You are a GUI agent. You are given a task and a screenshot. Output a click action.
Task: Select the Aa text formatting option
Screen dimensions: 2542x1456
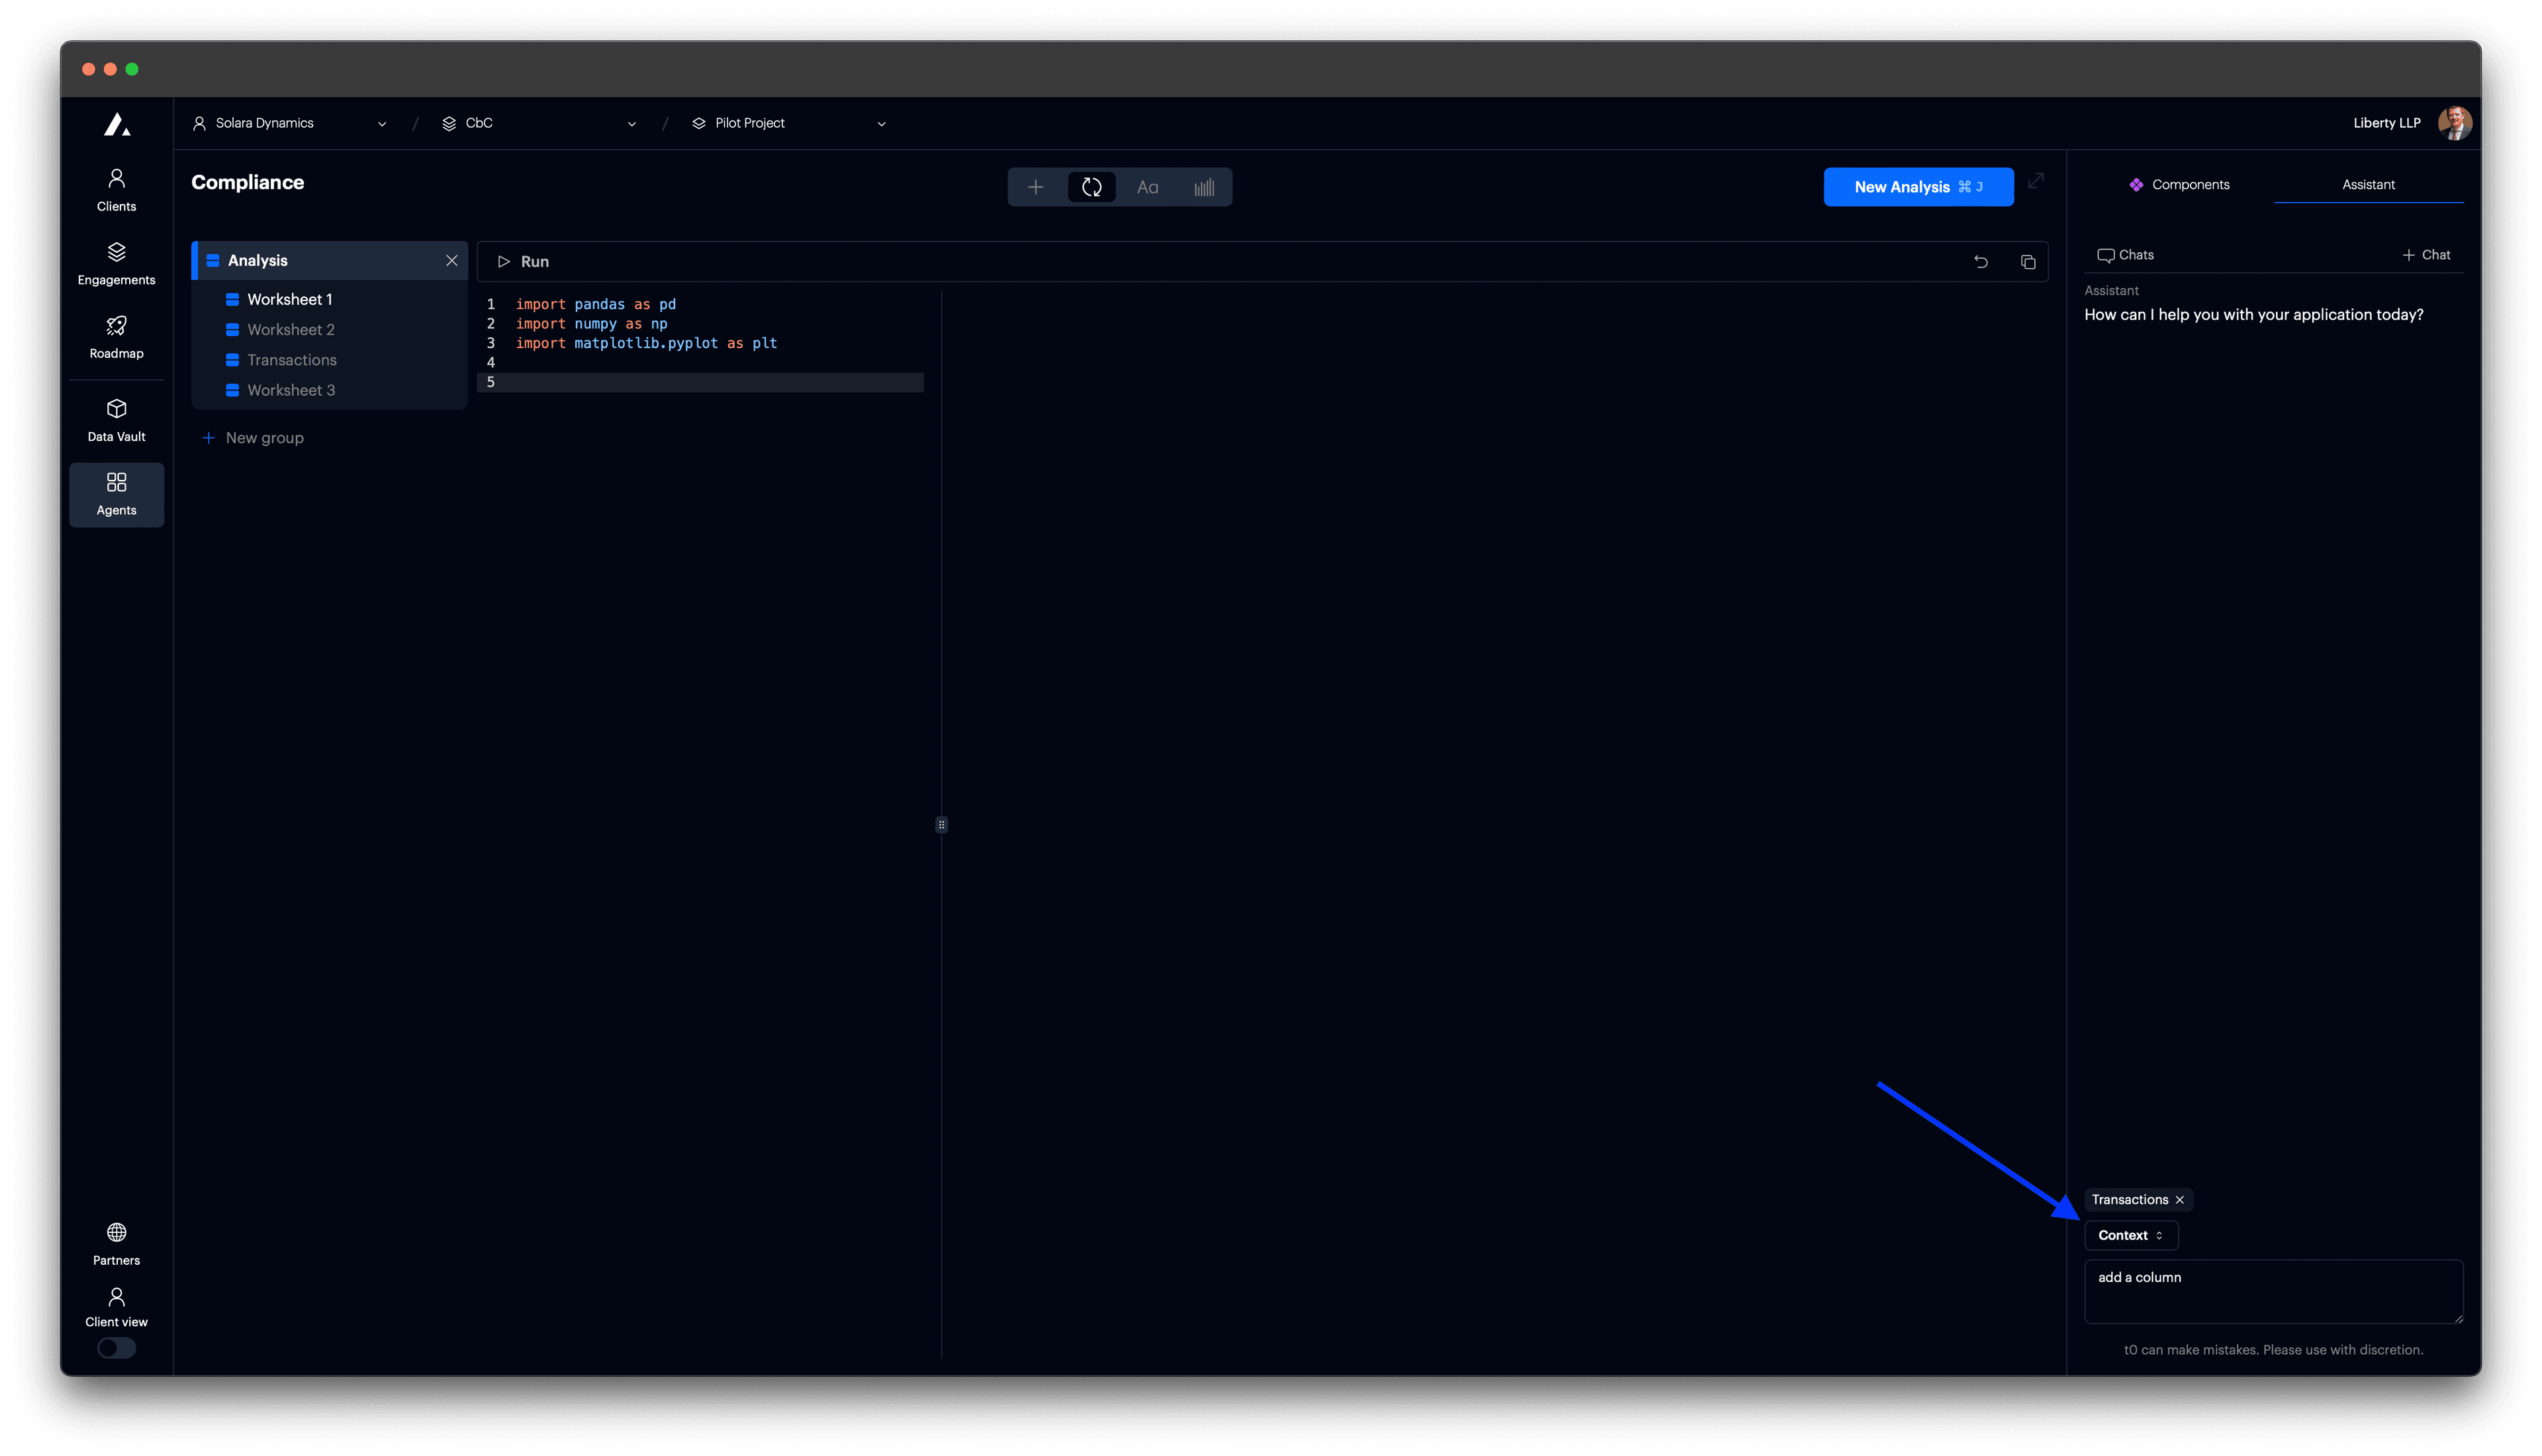(1147, 186)
